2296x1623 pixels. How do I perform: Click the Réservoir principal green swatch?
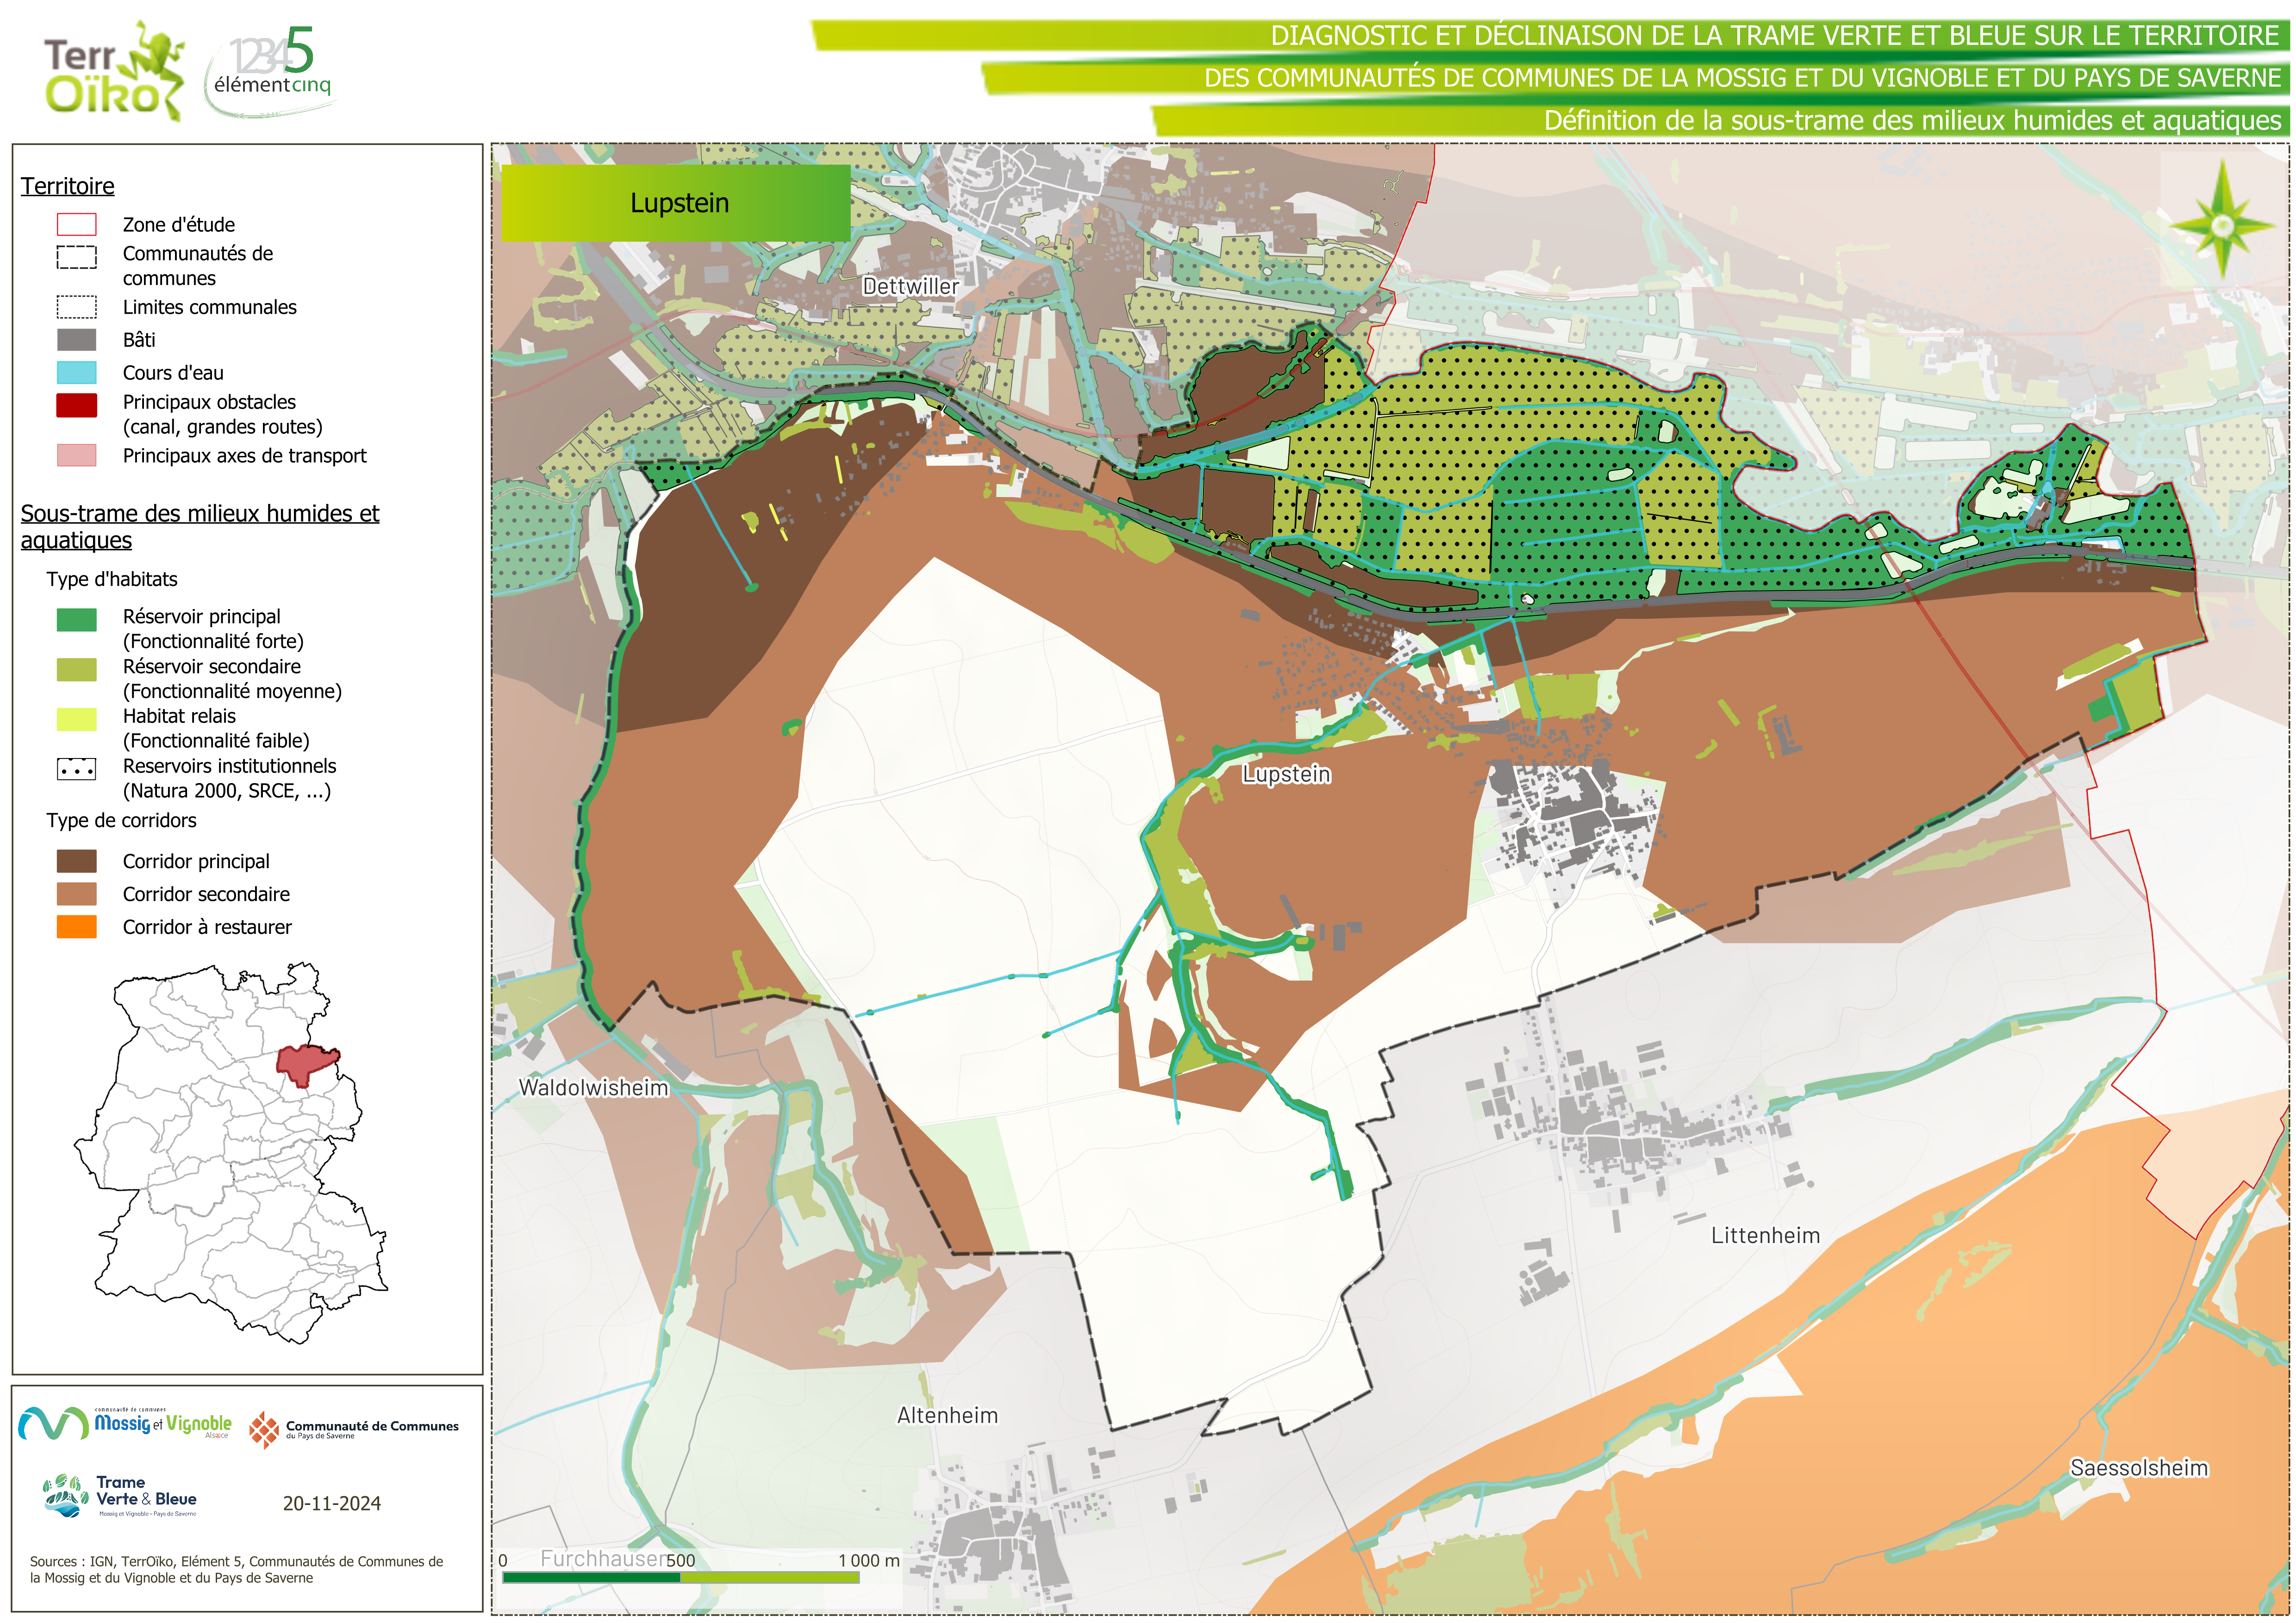[76, 619]
